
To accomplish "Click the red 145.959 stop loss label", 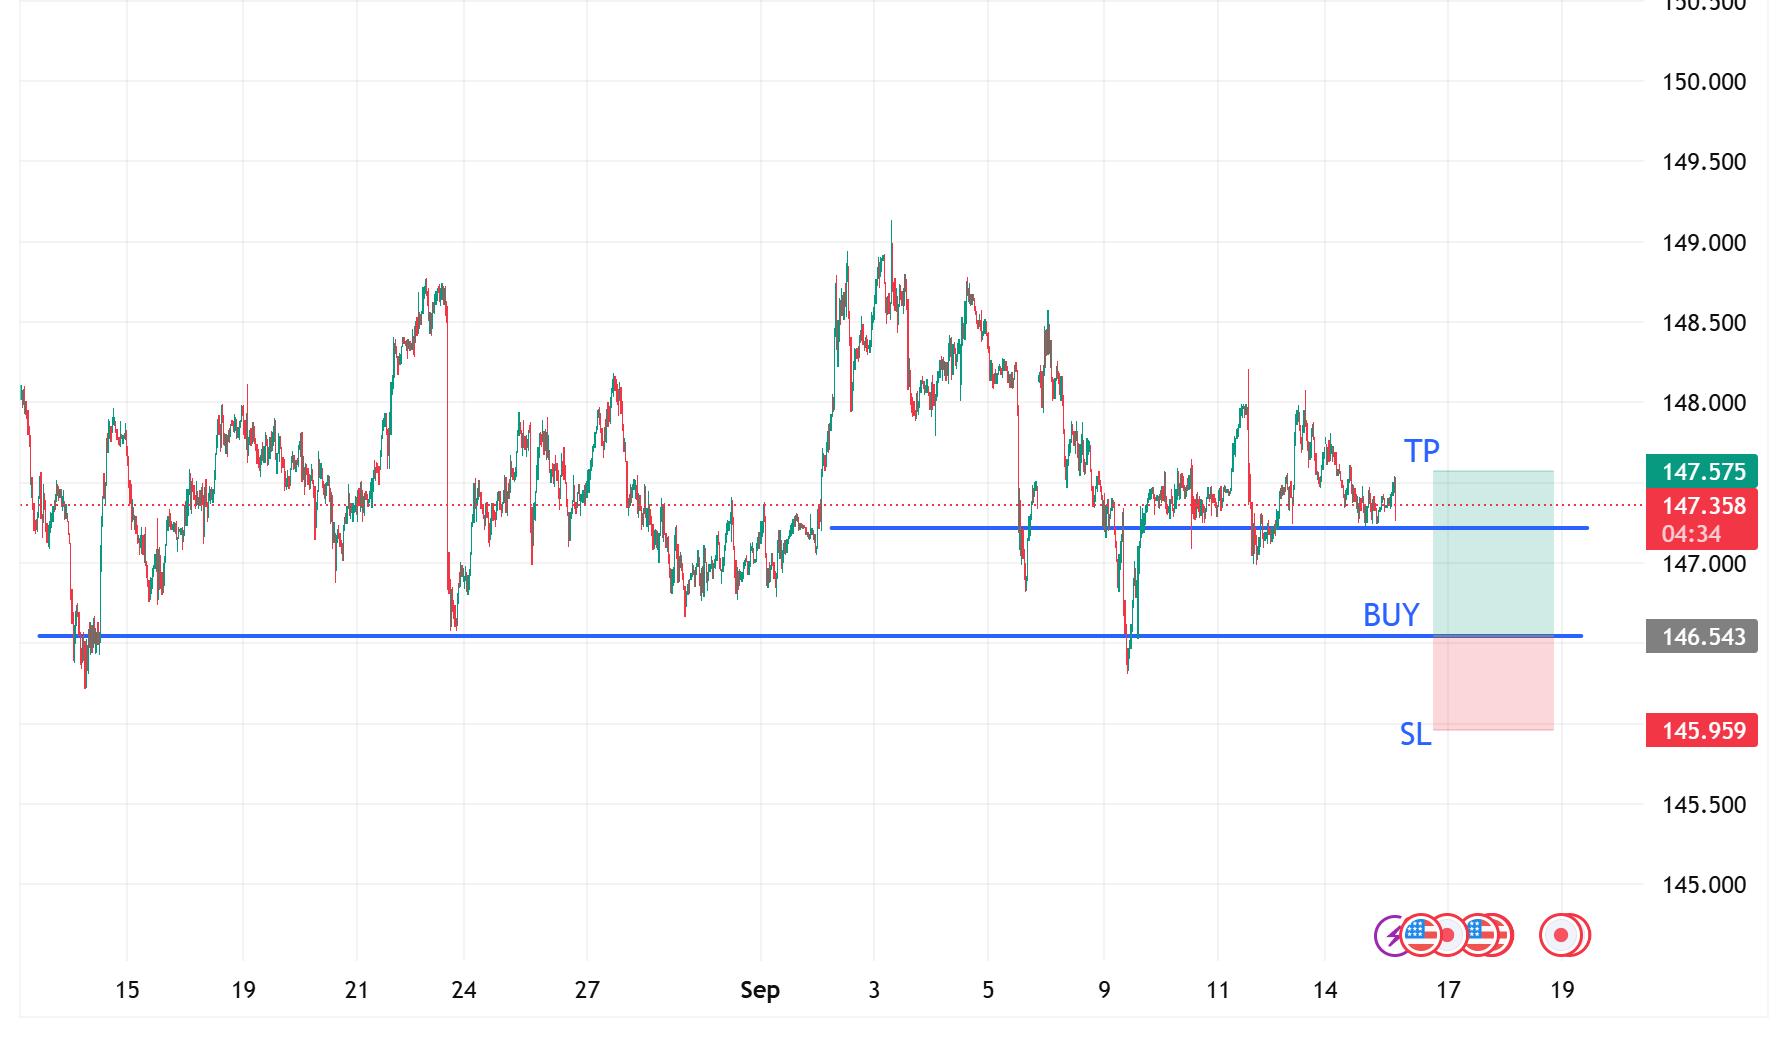I will tap(1702, 731).
